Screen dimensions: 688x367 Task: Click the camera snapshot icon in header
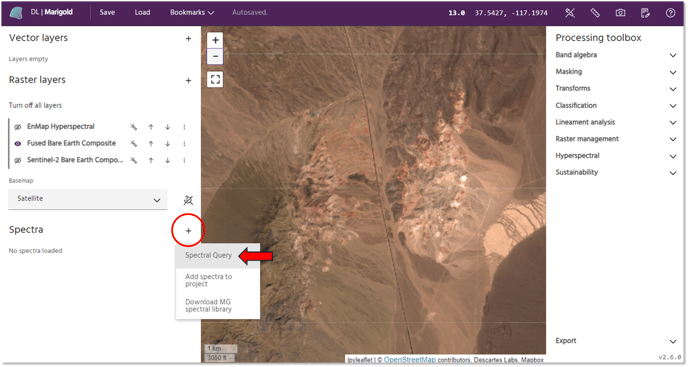(620, 13)
